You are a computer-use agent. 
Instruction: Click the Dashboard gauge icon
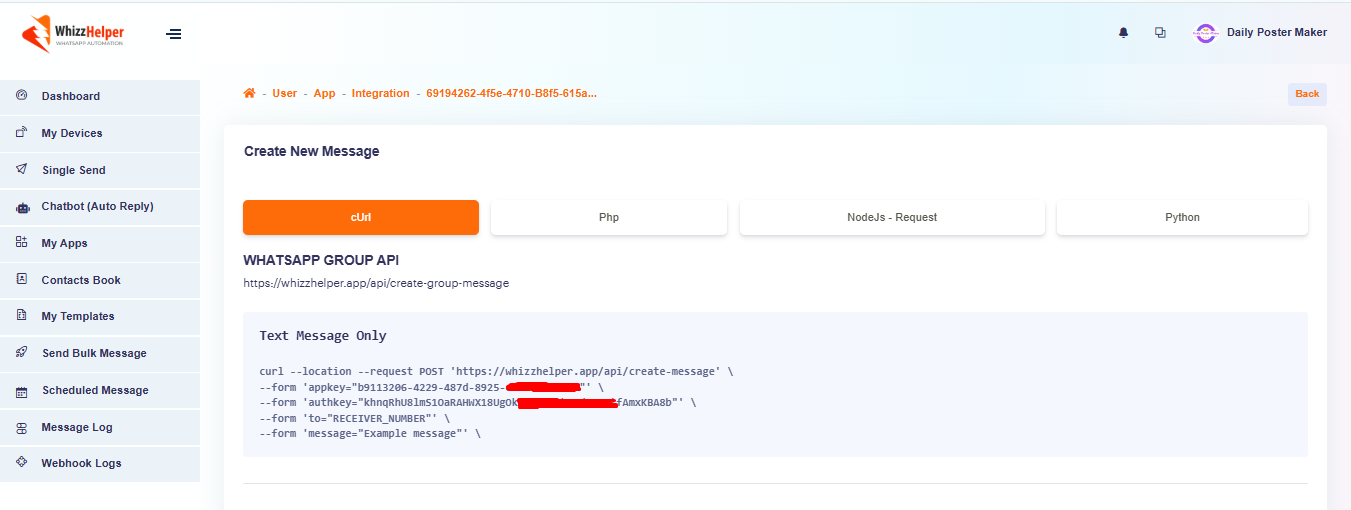pos(22,96)
